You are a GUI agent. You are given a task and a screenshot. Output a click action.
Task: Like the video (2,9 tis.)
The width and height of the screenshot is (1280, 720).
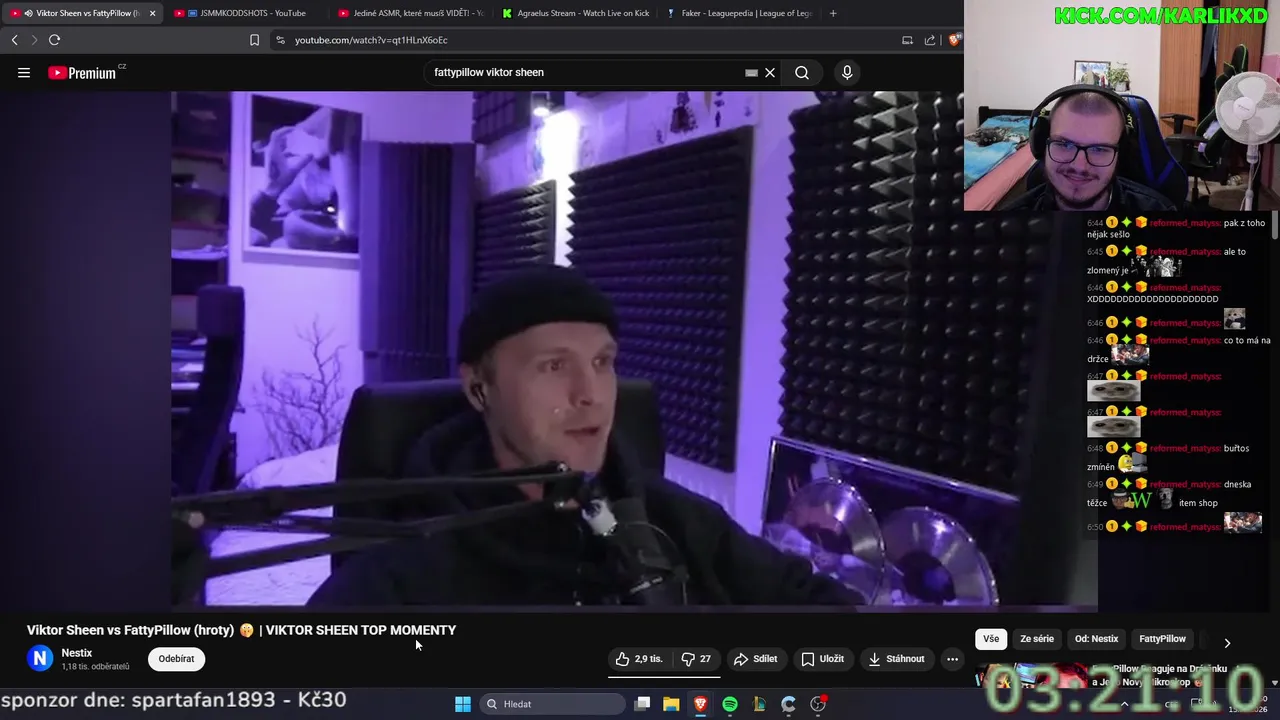[640, 659]
